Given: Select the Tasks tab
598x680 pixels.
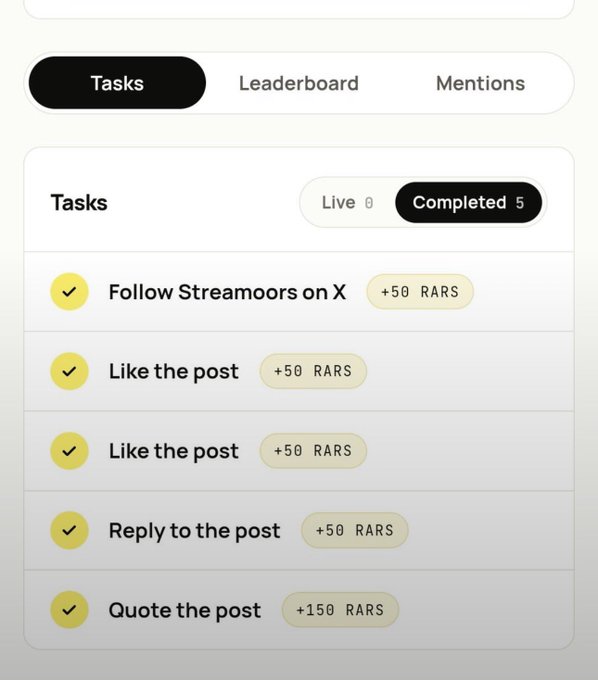Looking at the screenshot, I should tap(117, 83).
